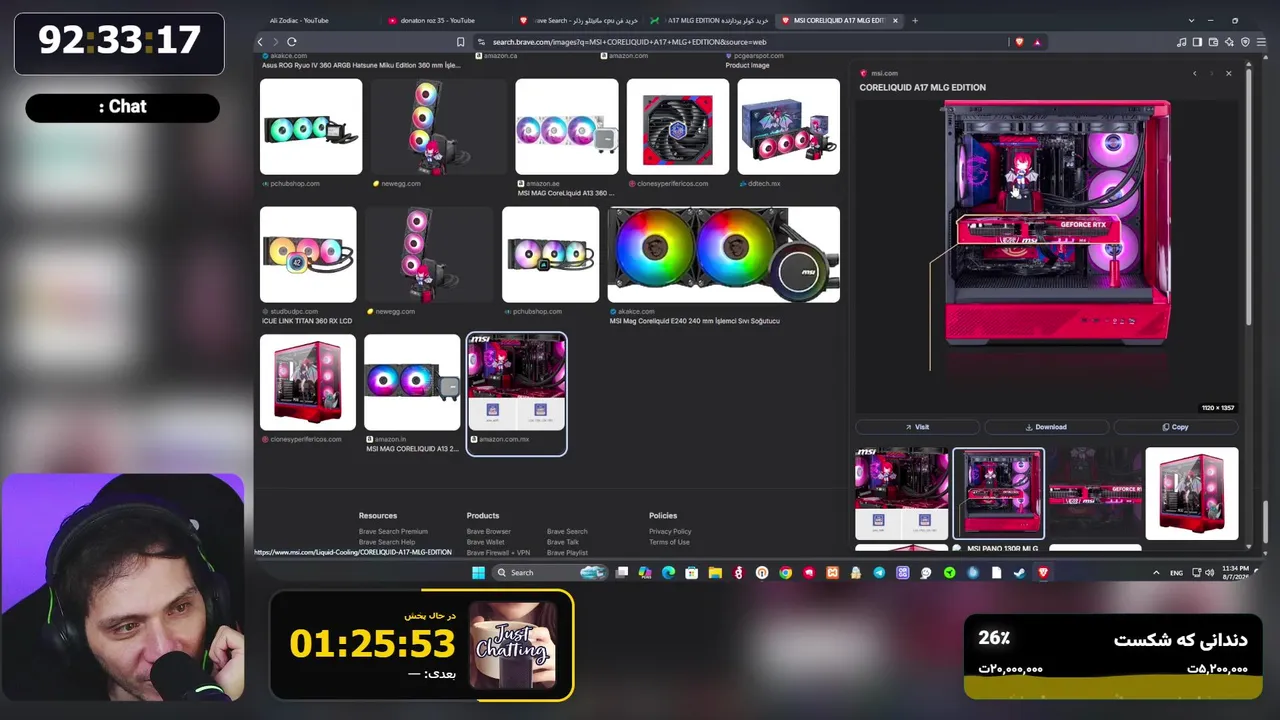This screenshot has height=720, width=1280.
Task: Click the Visit button
Action: tap(917, 427)
